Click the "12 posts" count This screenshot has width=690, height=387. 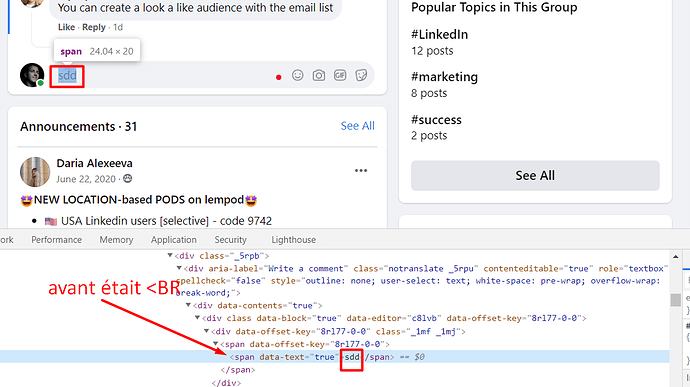click(x=432, y=51)
